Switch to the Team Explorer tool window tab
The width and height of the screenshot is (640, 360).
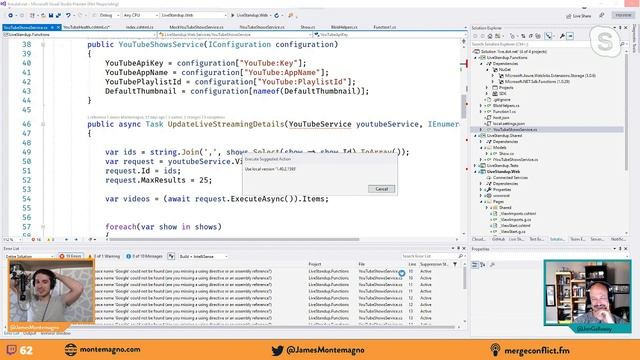pos(577,239)
